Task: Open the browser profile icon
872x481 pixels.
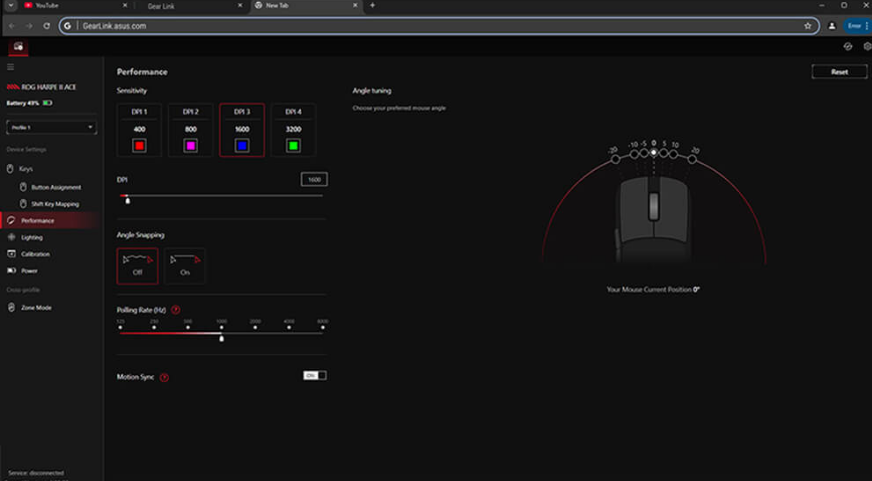Action: [x=831, y=25]
